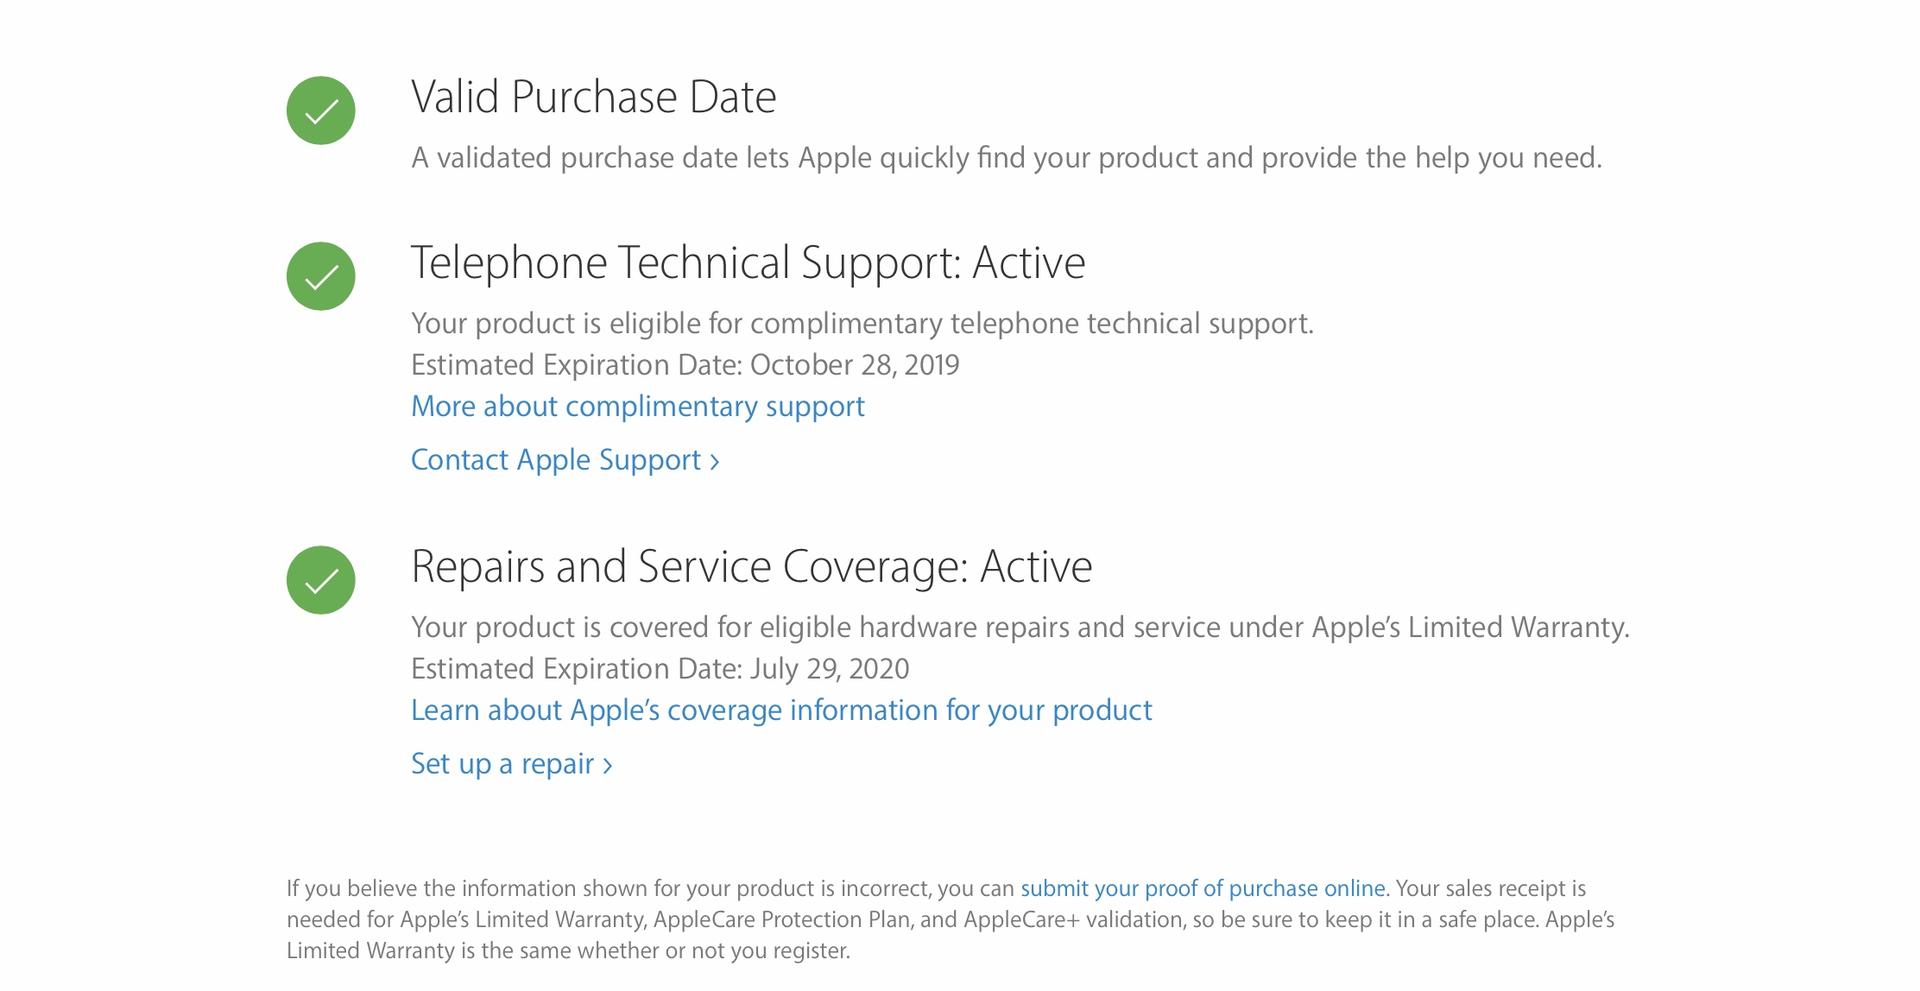Click the green checkmark beside Repairs and Service Coverage
The image size is (1920, 991).
click(x=321, y=581)
